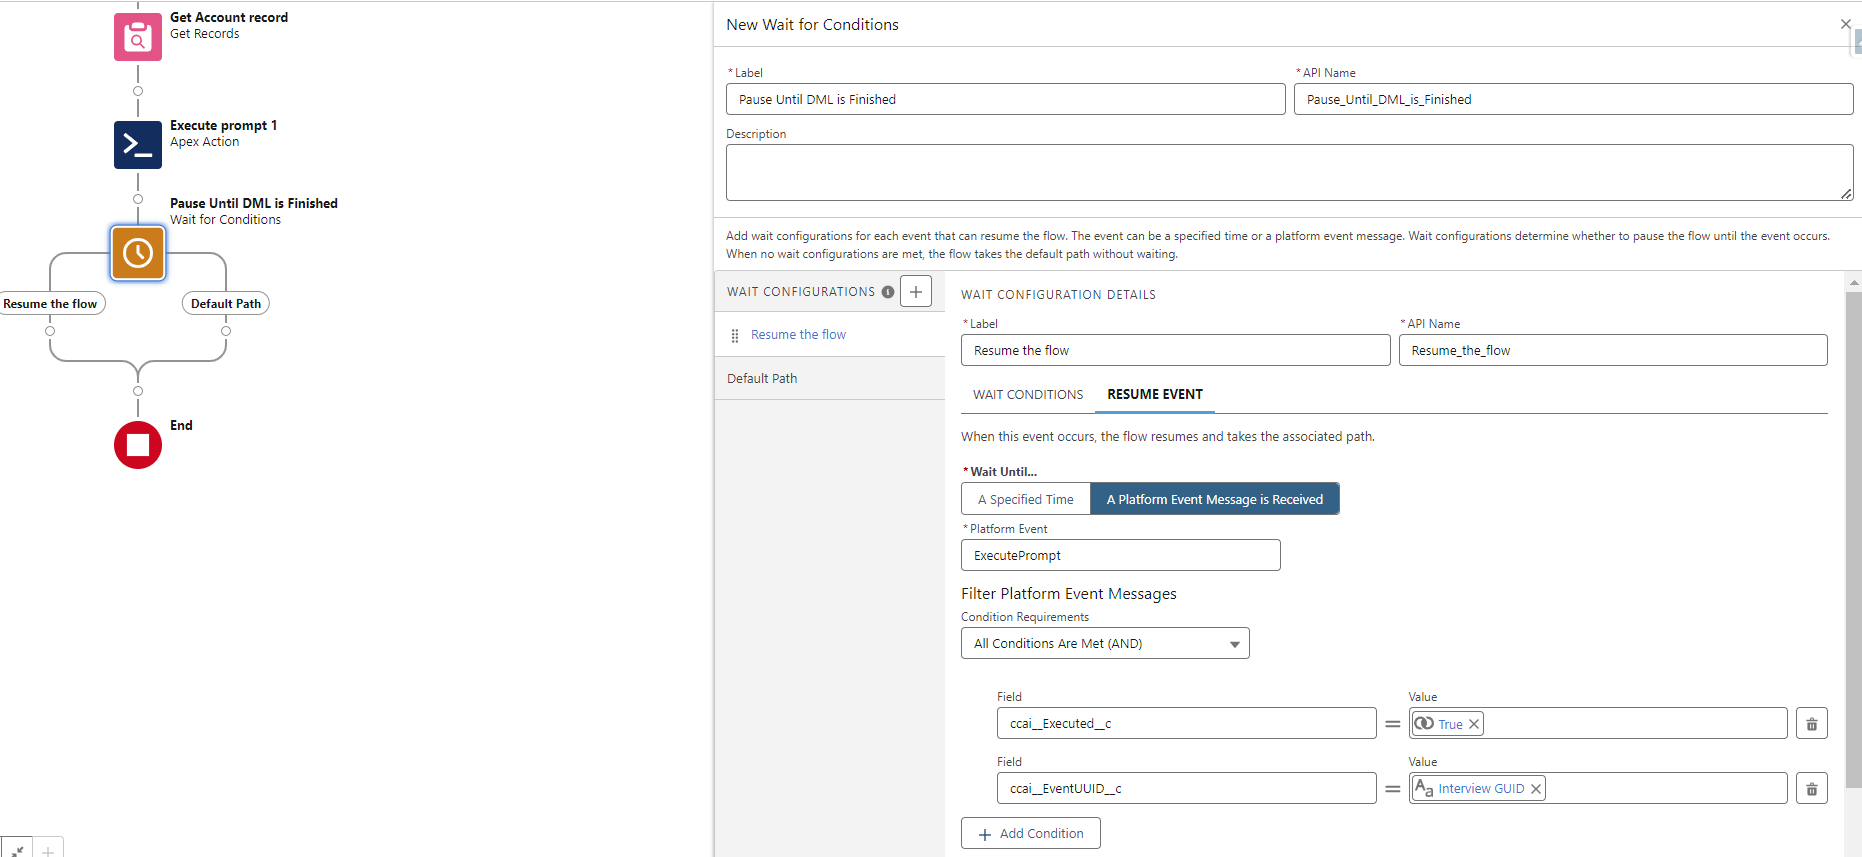
Task: Click the Pause Until DML wait clock icon
Action: pos(137,253)
